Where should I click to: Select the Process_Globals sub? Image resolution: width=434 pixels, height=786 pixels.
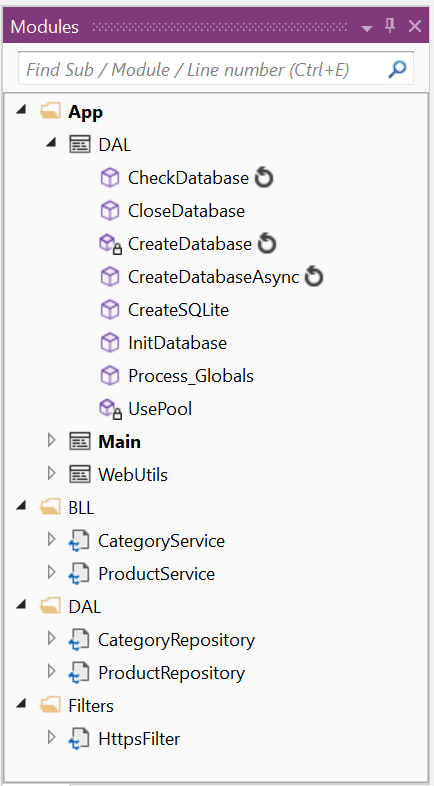(191, 376)
